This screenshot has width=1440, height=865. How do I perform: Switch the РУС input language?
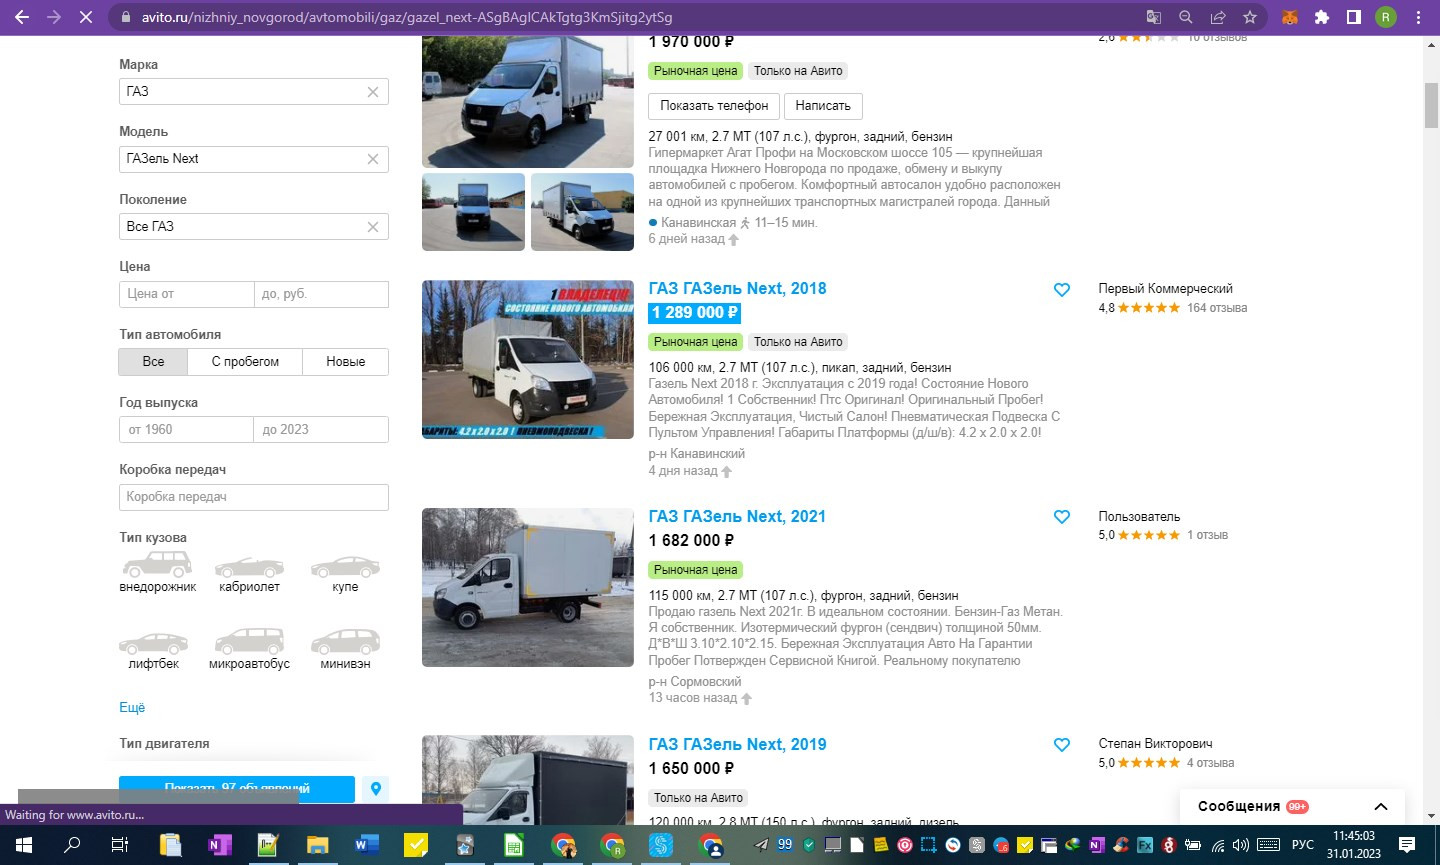(x=1302, y=845)
